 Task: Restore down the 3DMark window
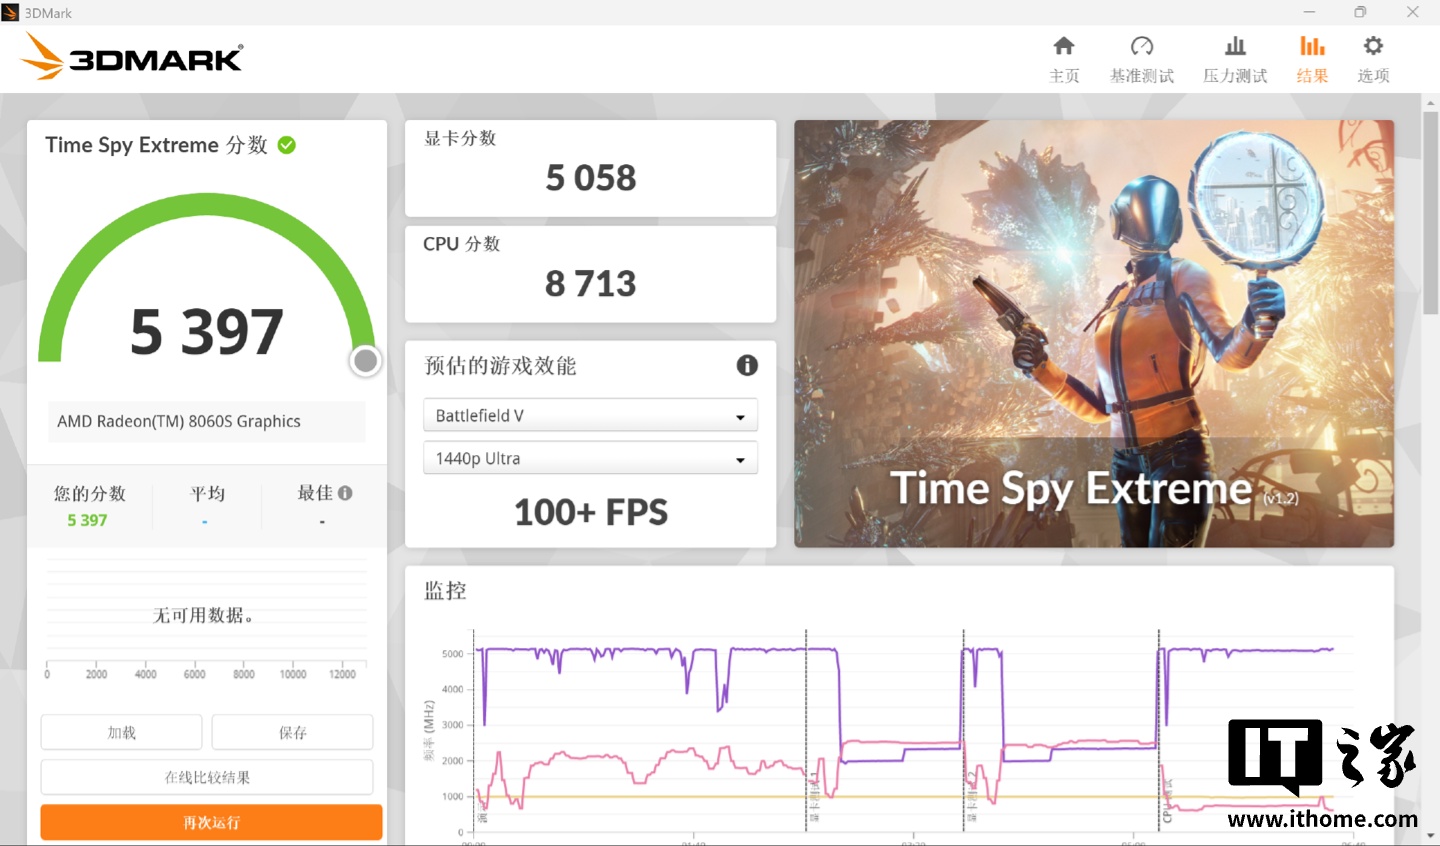pyautogui.click(x=1360, y=12)
